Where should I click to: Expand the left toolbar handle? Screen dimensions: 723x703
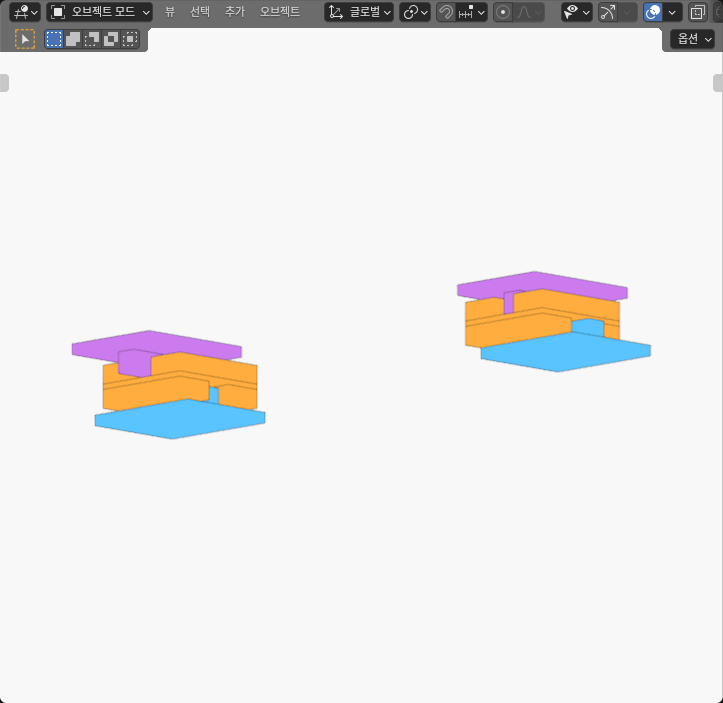(x=4, y=83)
